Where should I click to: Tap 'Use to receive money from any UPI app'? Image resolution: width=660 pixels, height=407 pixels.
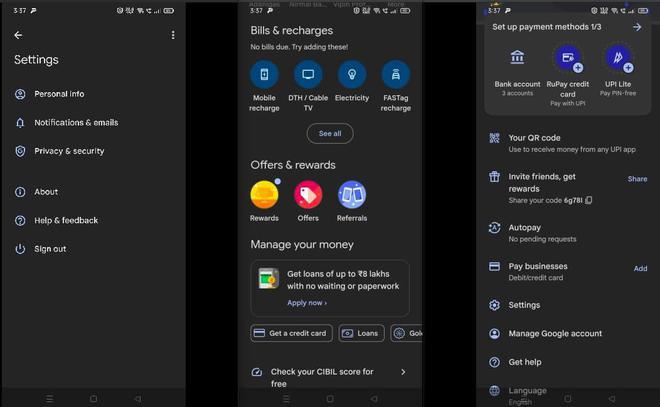572,149
